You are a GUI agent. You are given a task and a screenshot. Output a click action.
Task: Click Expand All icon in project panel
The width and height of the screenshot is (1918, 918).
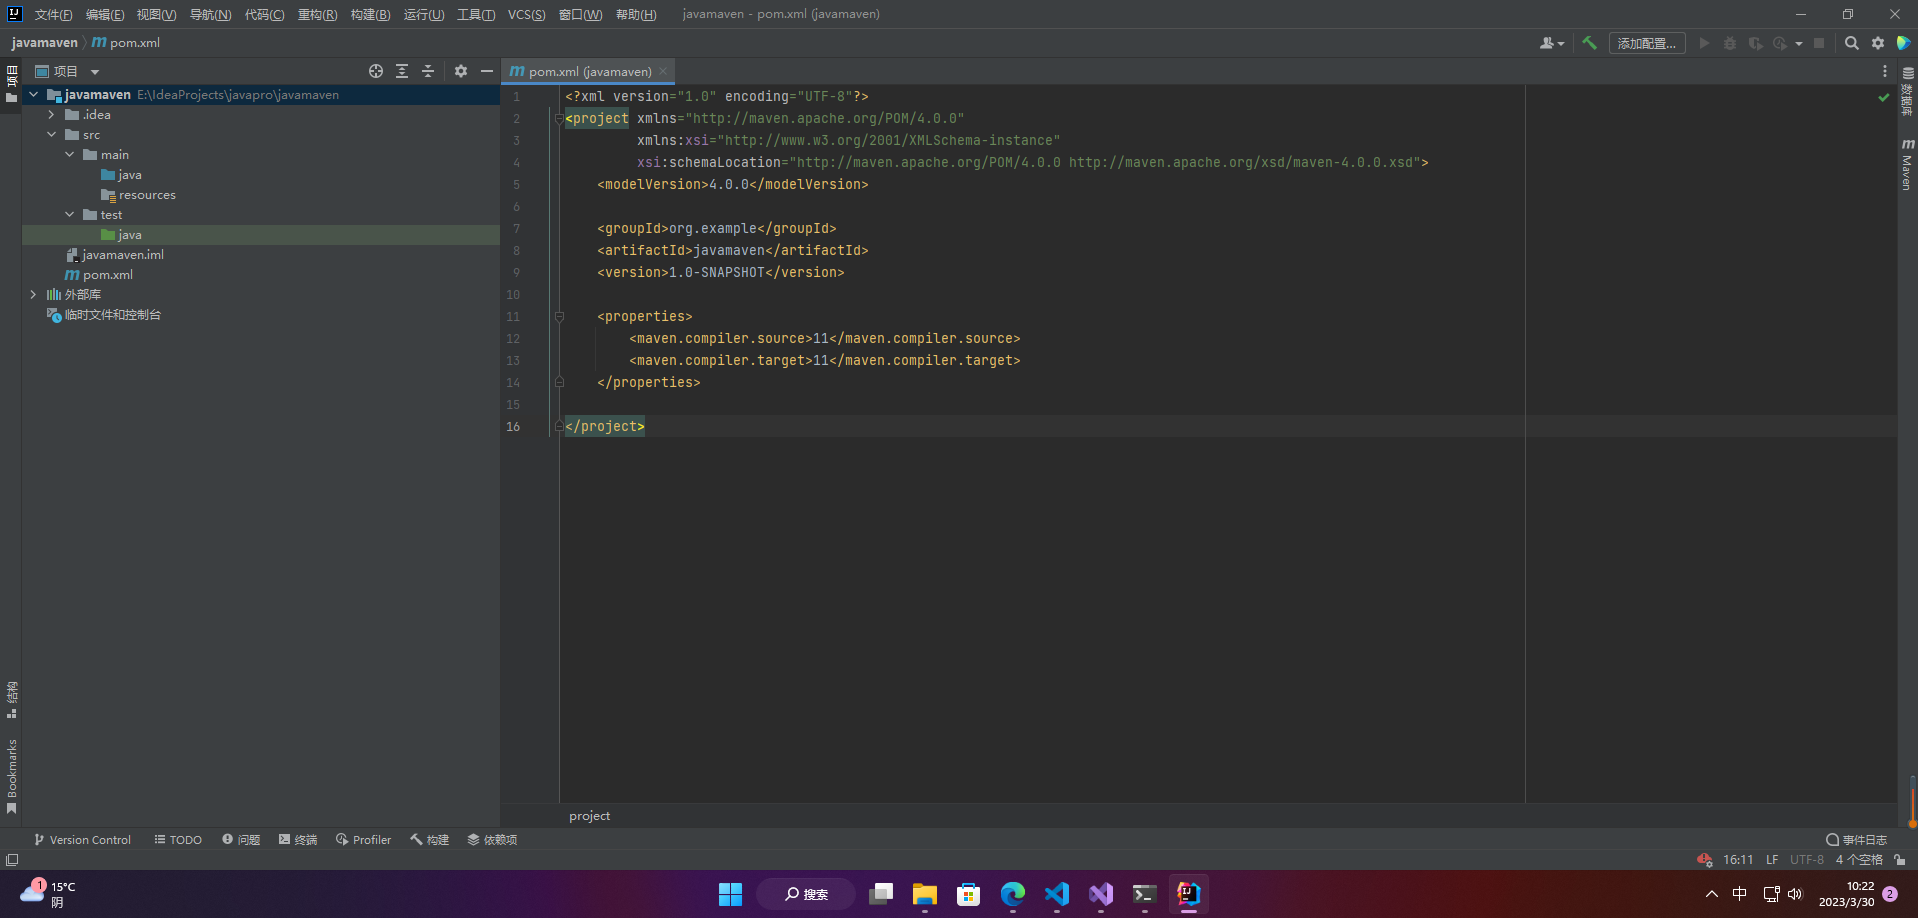402,71
